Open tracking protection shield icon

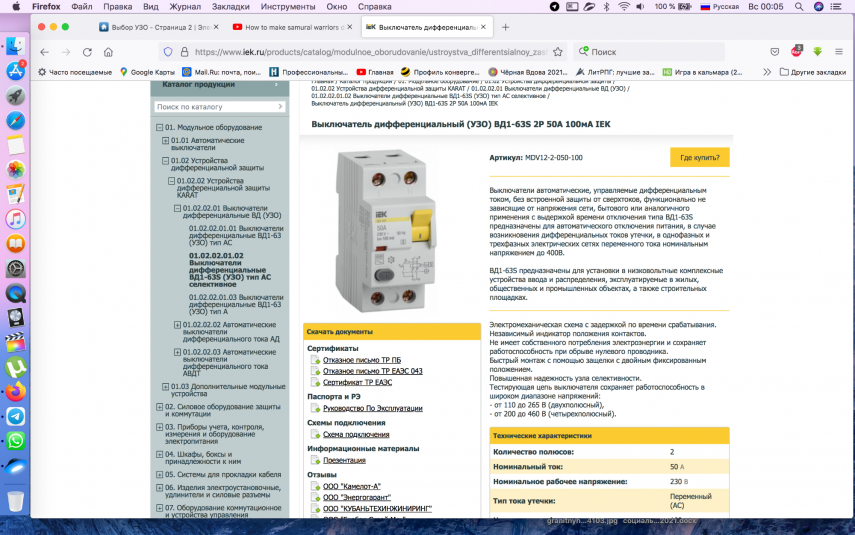(168, 52)
